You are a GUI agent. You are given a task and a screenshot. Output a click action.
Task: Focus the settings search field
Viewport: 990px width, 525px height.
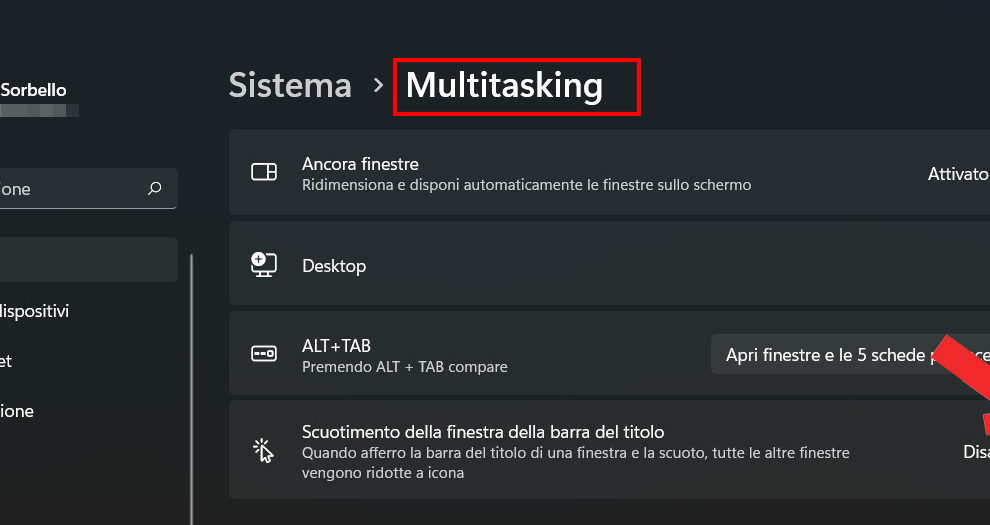point(70,188)
